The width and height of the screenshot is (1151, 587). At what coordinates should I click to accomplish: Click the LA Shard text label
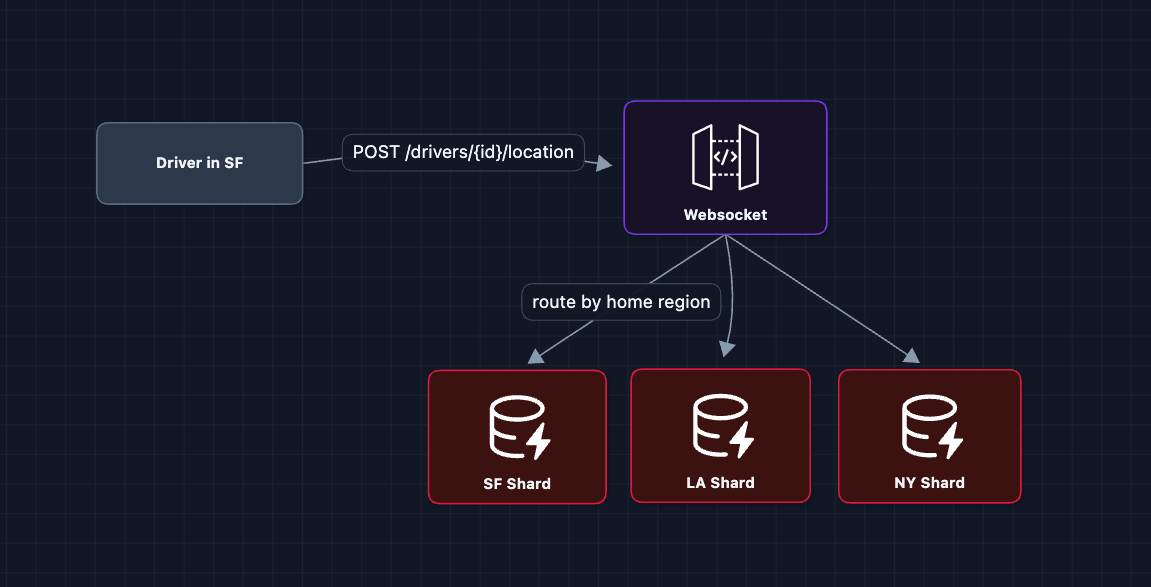[720, 482]
